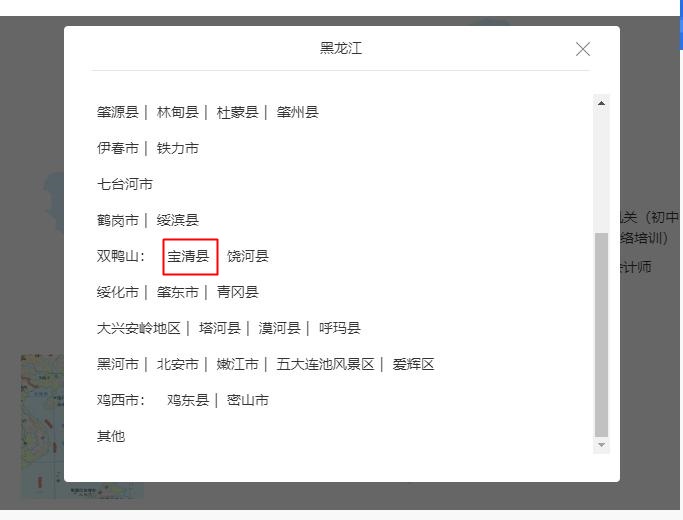Select 密山市 under 鸡西市
Viewport: 683px width, 520px height.
pos(248,400)
